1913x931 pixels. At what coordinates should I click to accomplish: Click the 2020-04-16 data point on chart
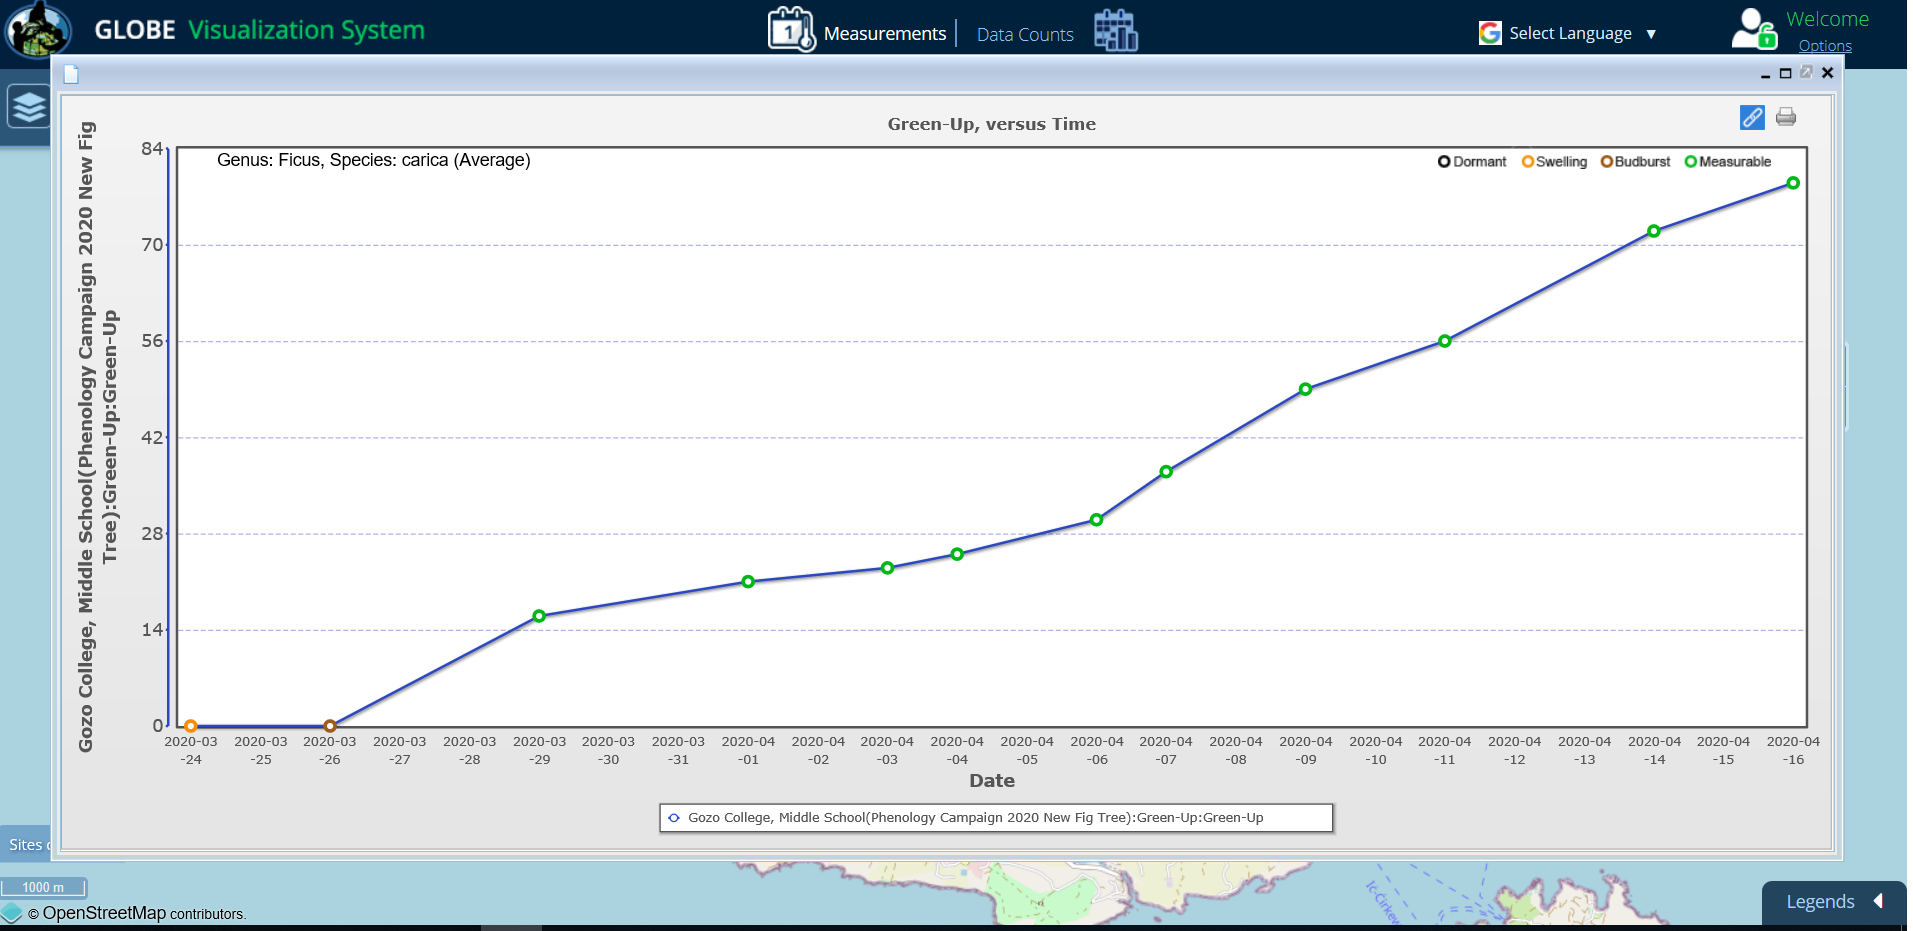tap(1792, 183)
